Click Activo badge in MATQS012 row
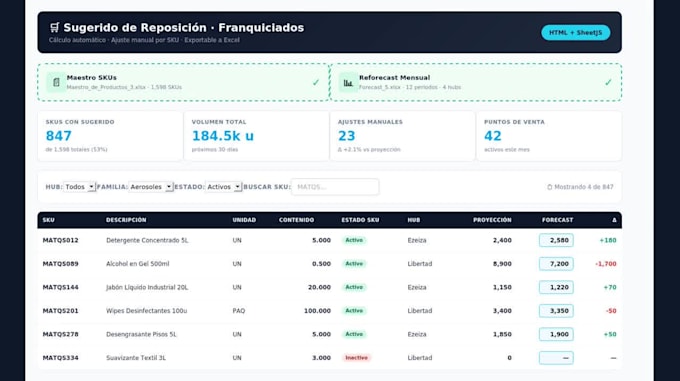This screenshot has height=381, width=680. [354, 240]
